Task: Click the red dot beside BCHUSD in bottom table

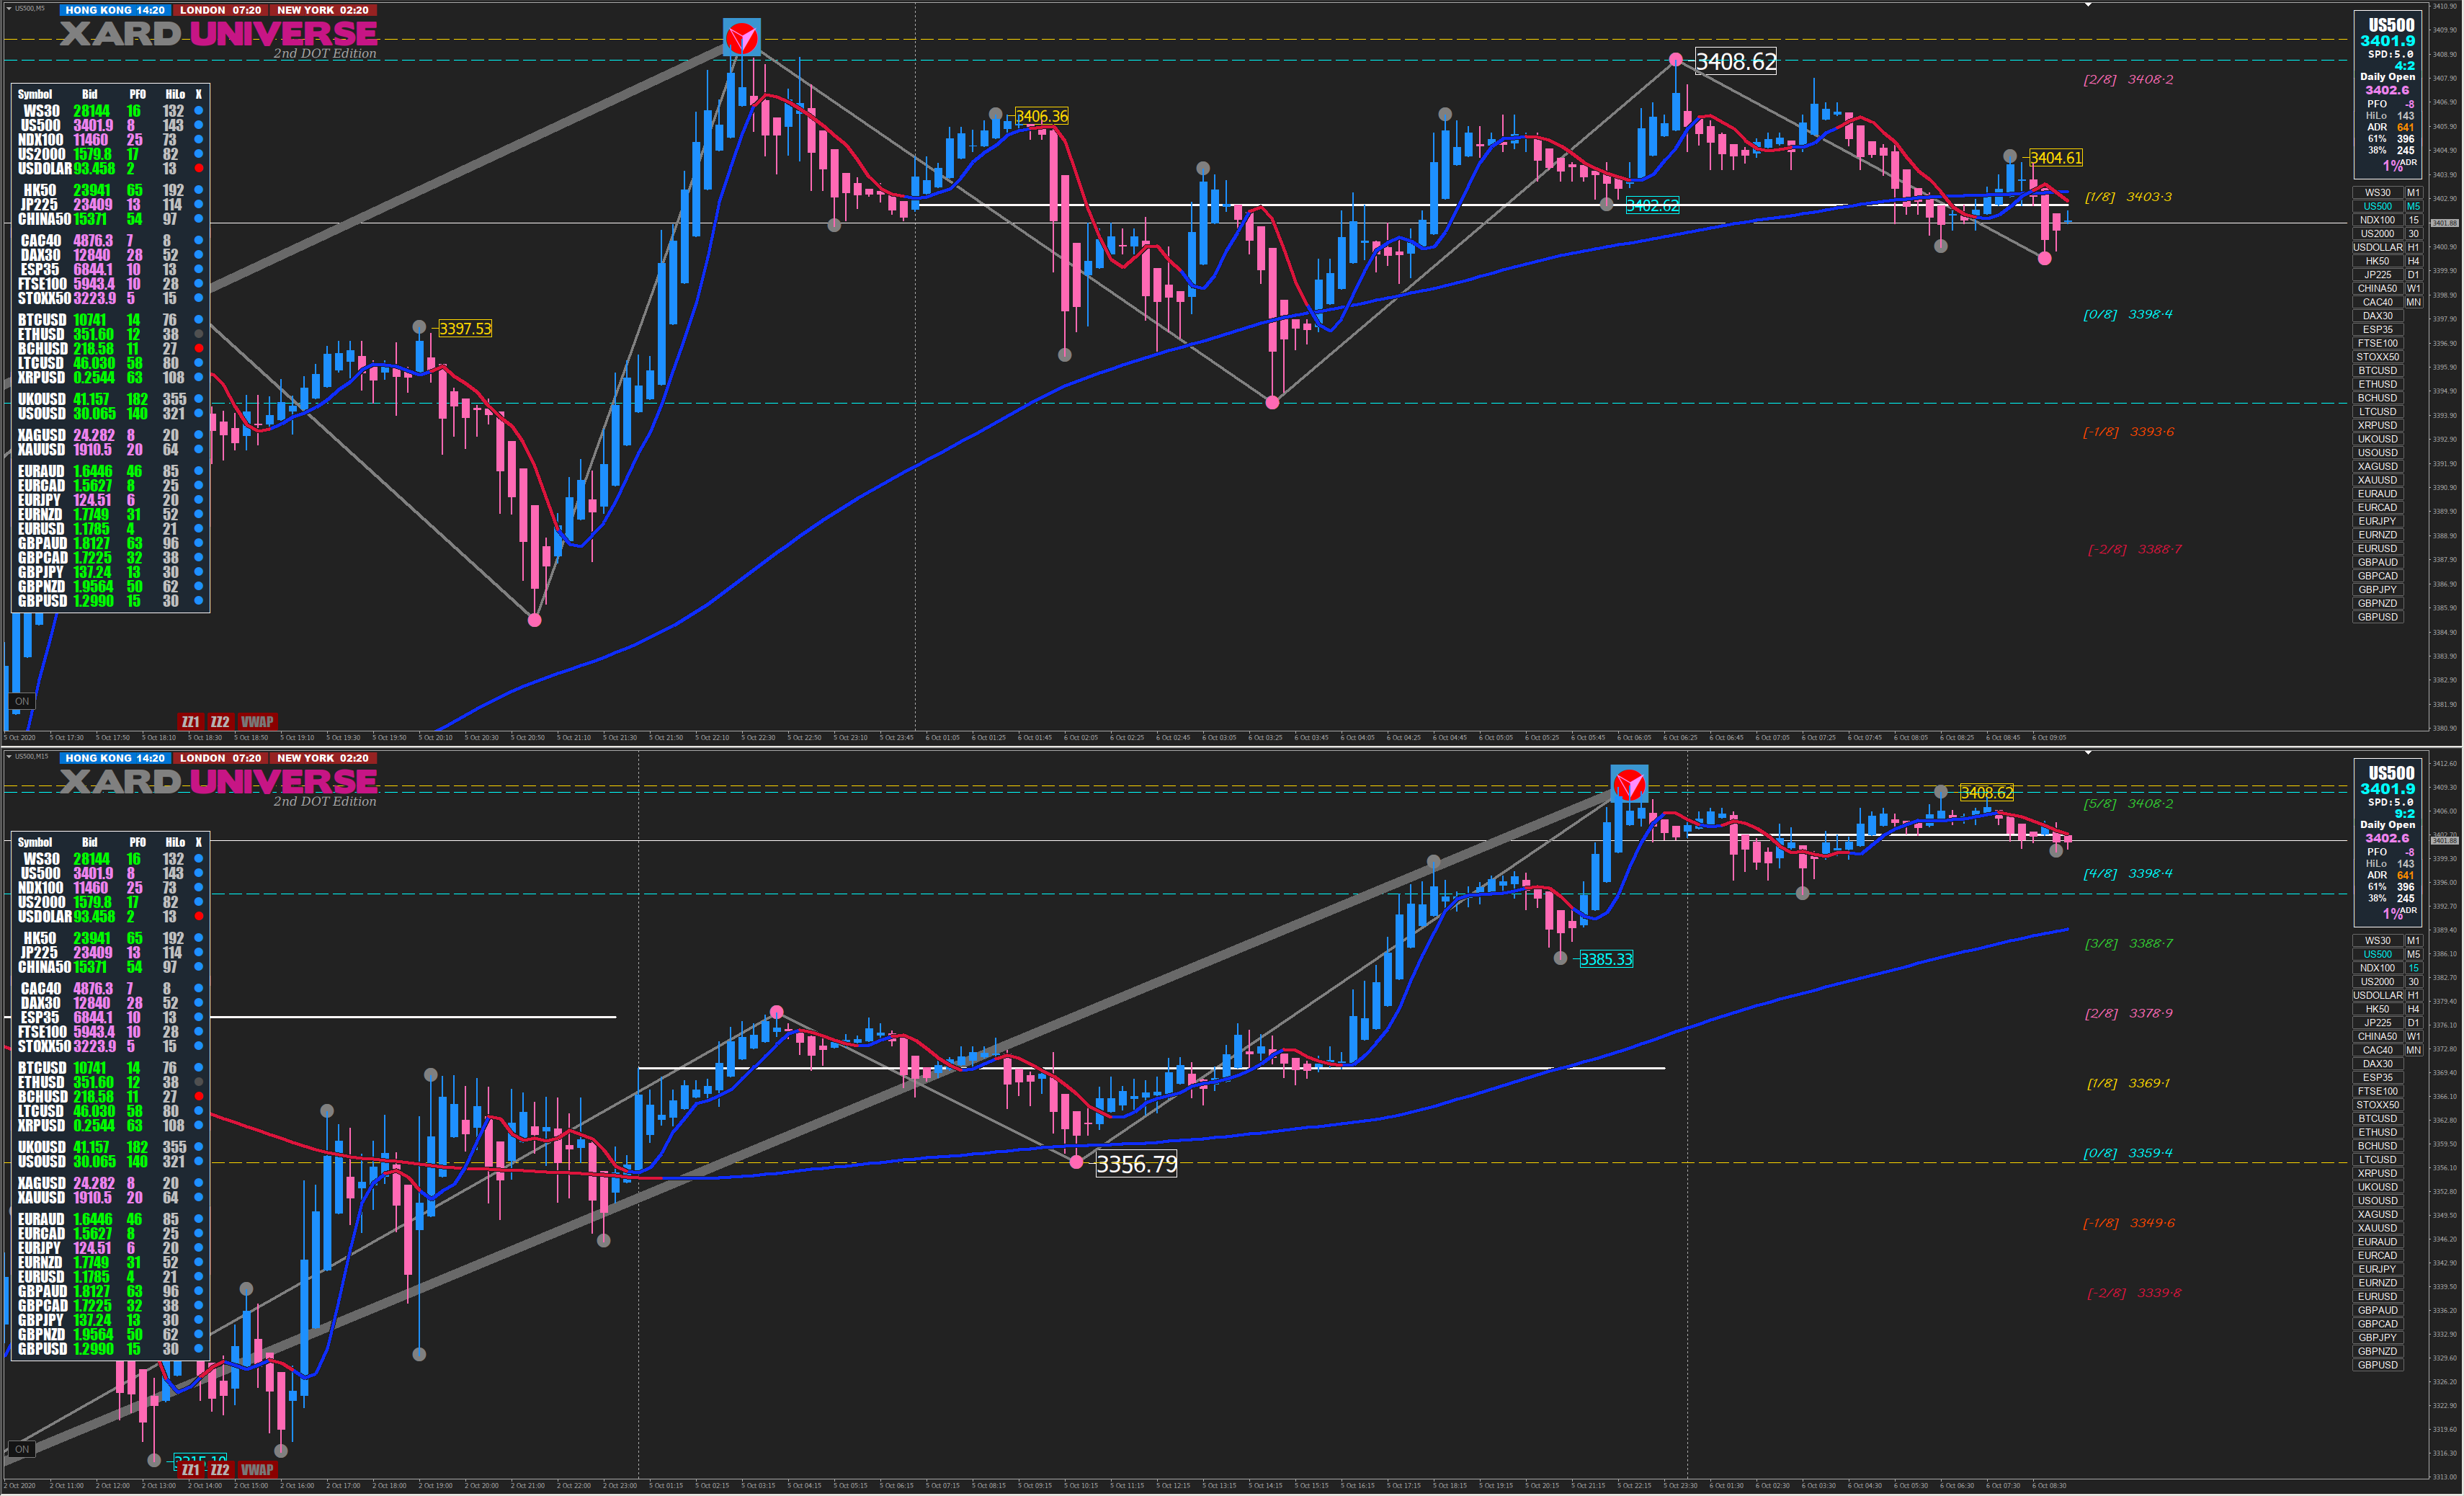Action: tap(199, 1096)
